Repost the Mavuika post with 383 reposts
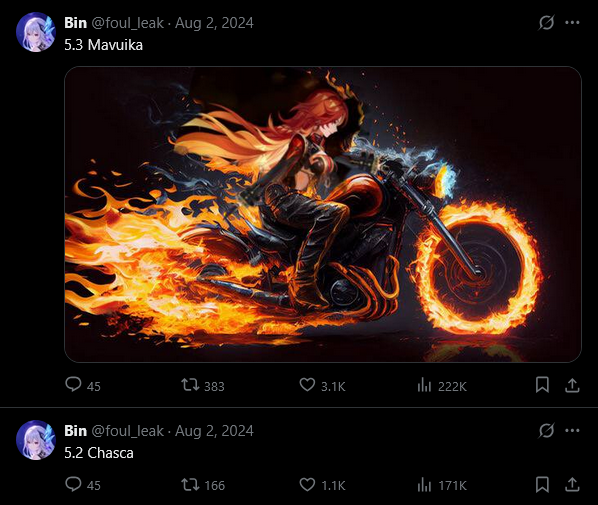 [x=203, y=385]
